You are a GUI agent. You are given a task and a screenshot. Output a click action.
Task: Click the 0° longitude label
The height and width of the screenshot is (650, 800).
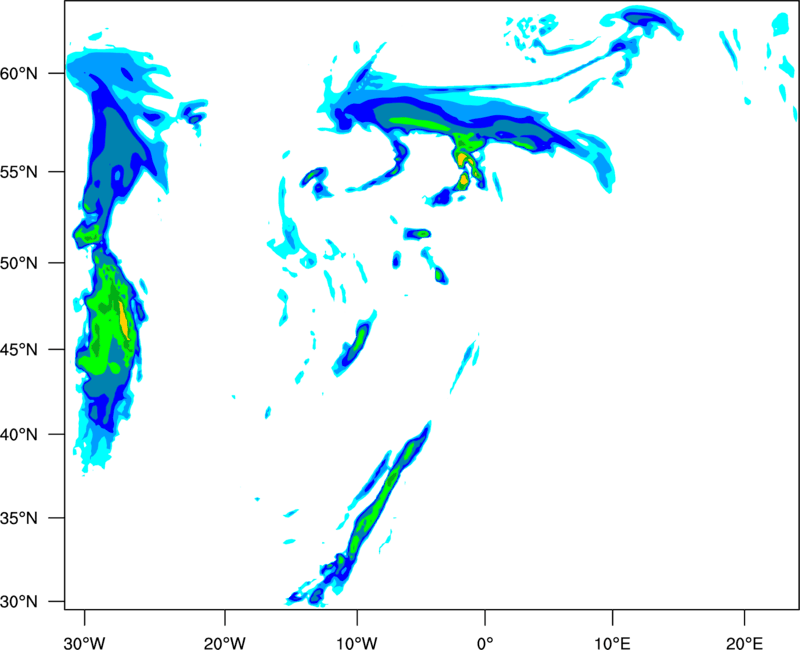[485, 643]
